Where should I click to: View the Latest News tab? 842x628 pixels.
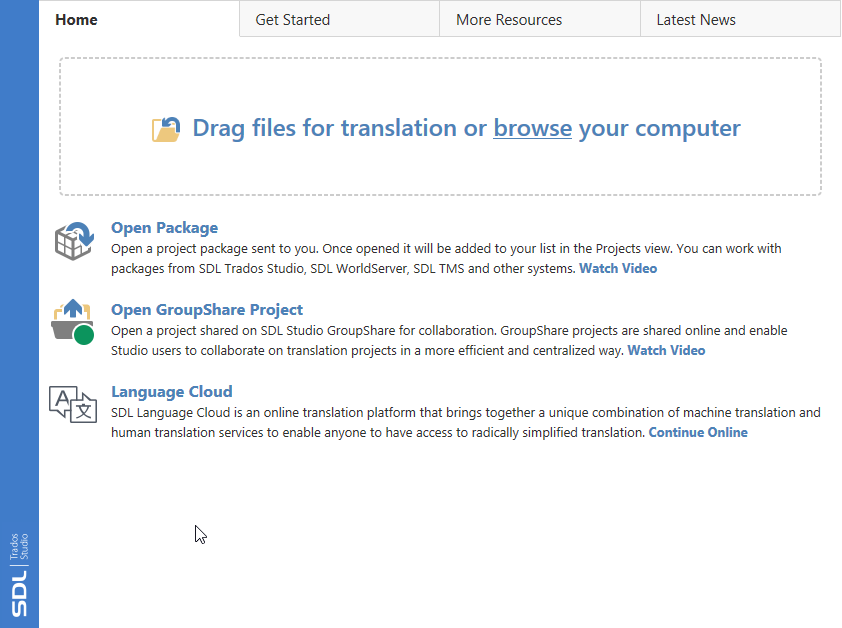(740, 20)
